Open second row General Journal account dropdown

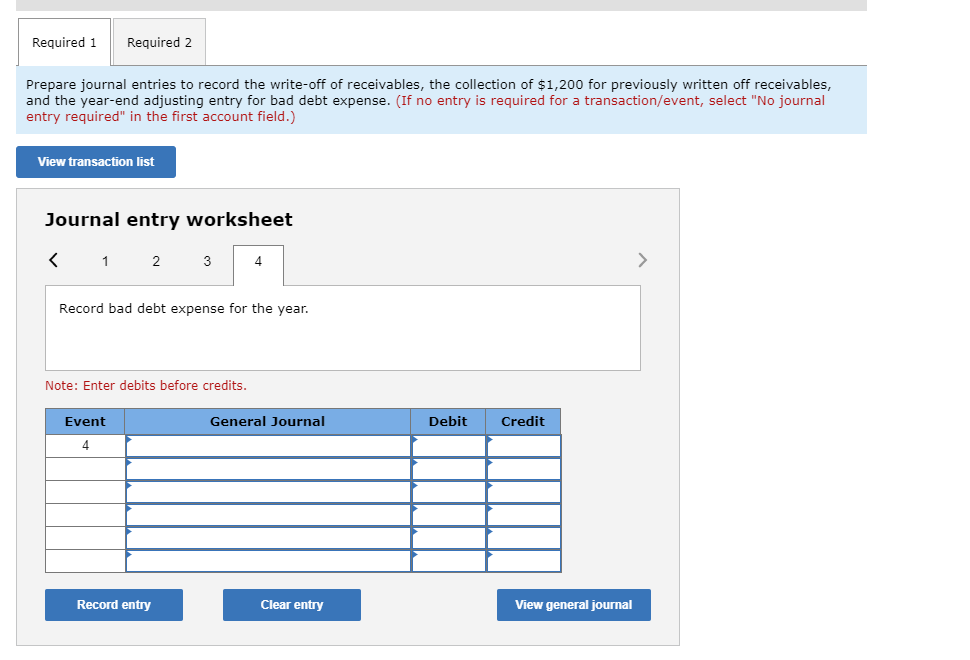coord(268,469)
